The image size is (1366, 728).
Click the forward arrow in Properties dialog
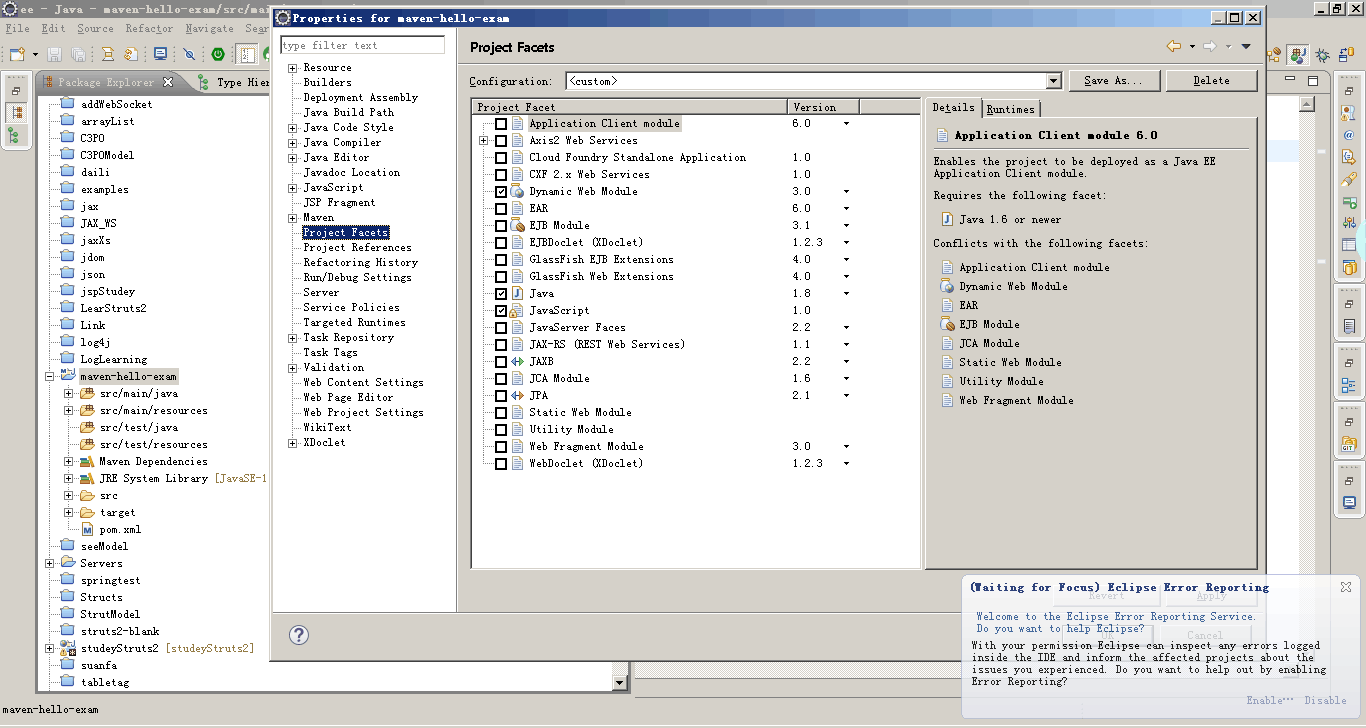[x=1209, y=47]
